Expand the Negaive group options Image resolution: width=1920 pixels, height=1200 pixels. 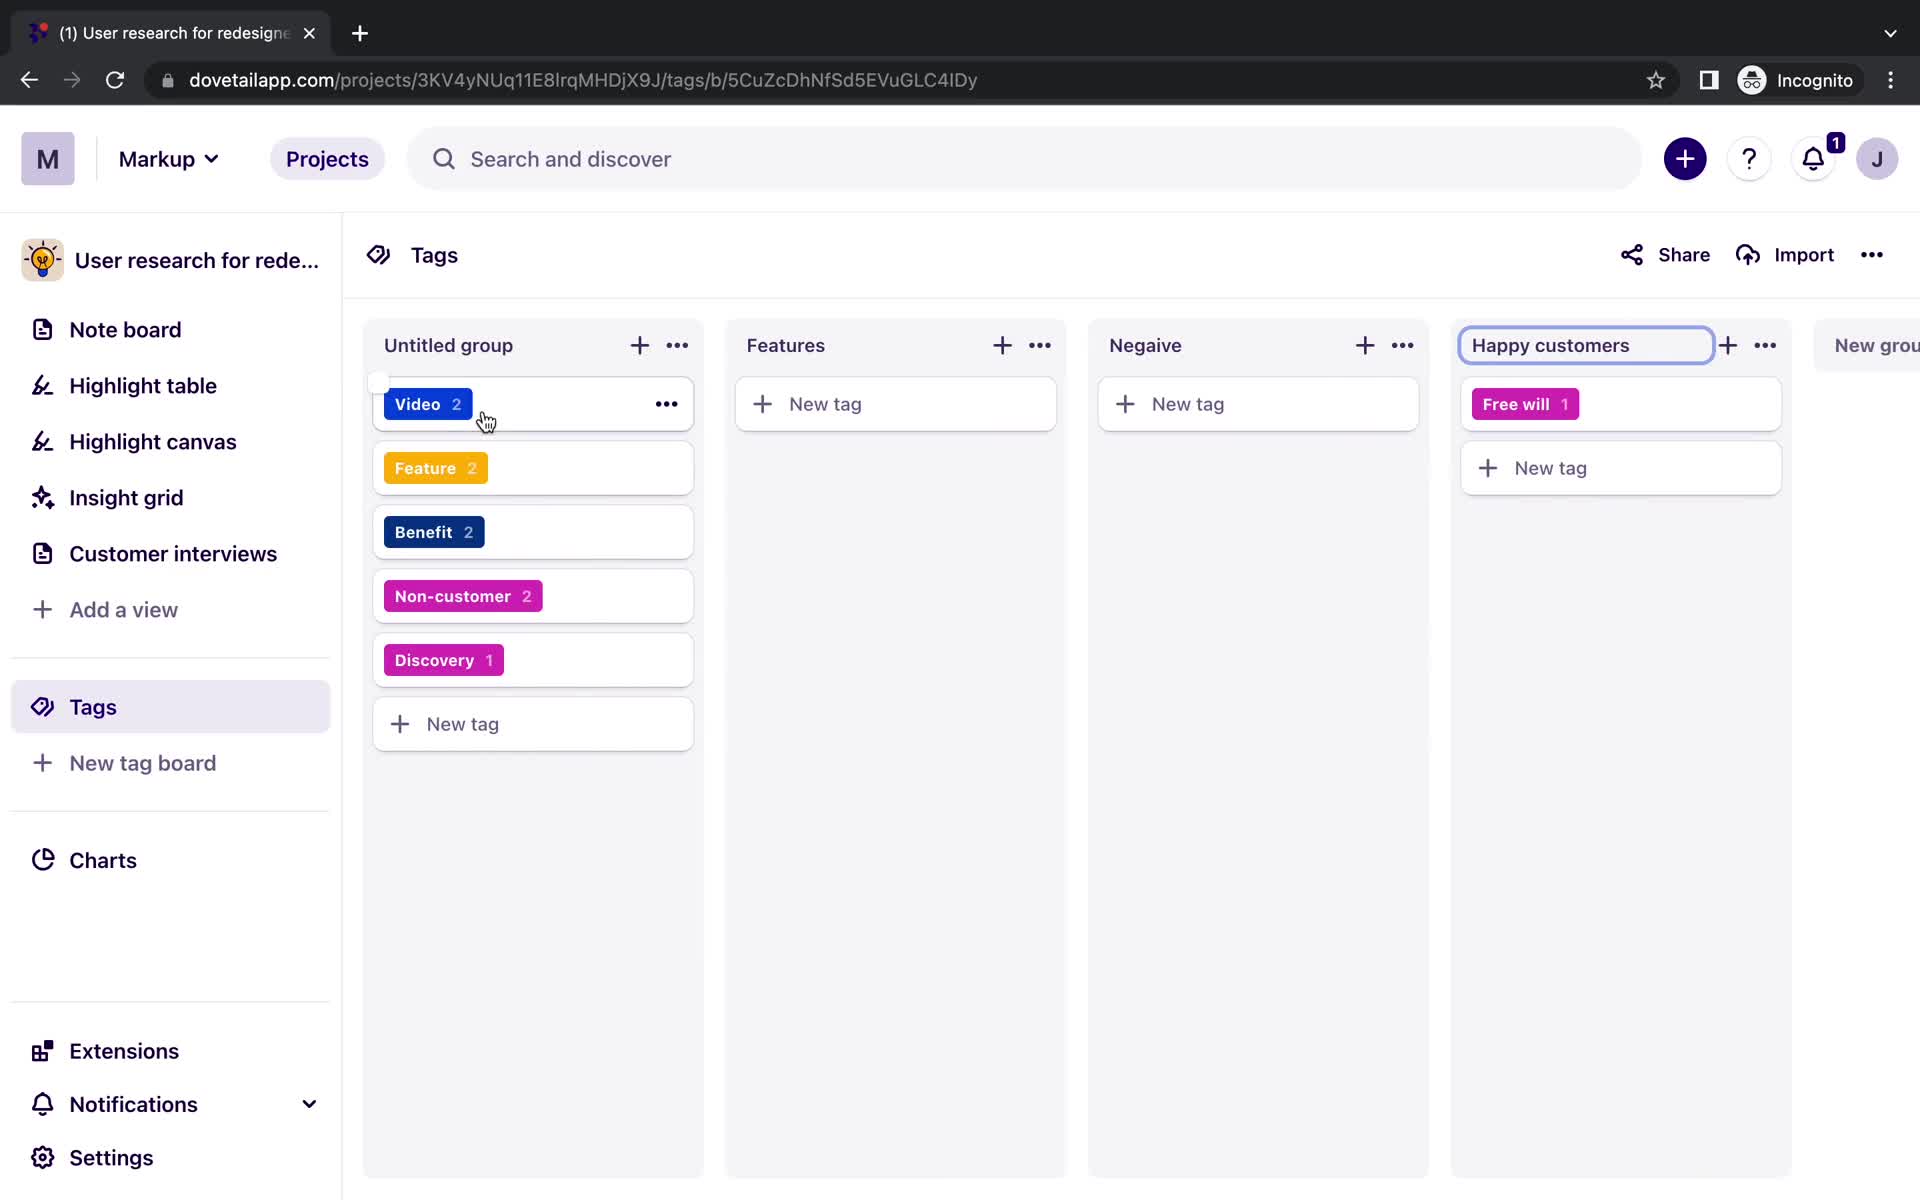(1402, 344)
